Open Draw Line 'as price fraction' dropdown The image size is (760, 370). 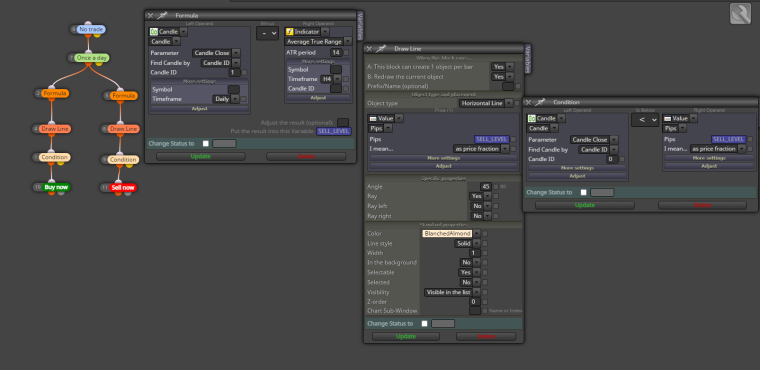(481, 149)
